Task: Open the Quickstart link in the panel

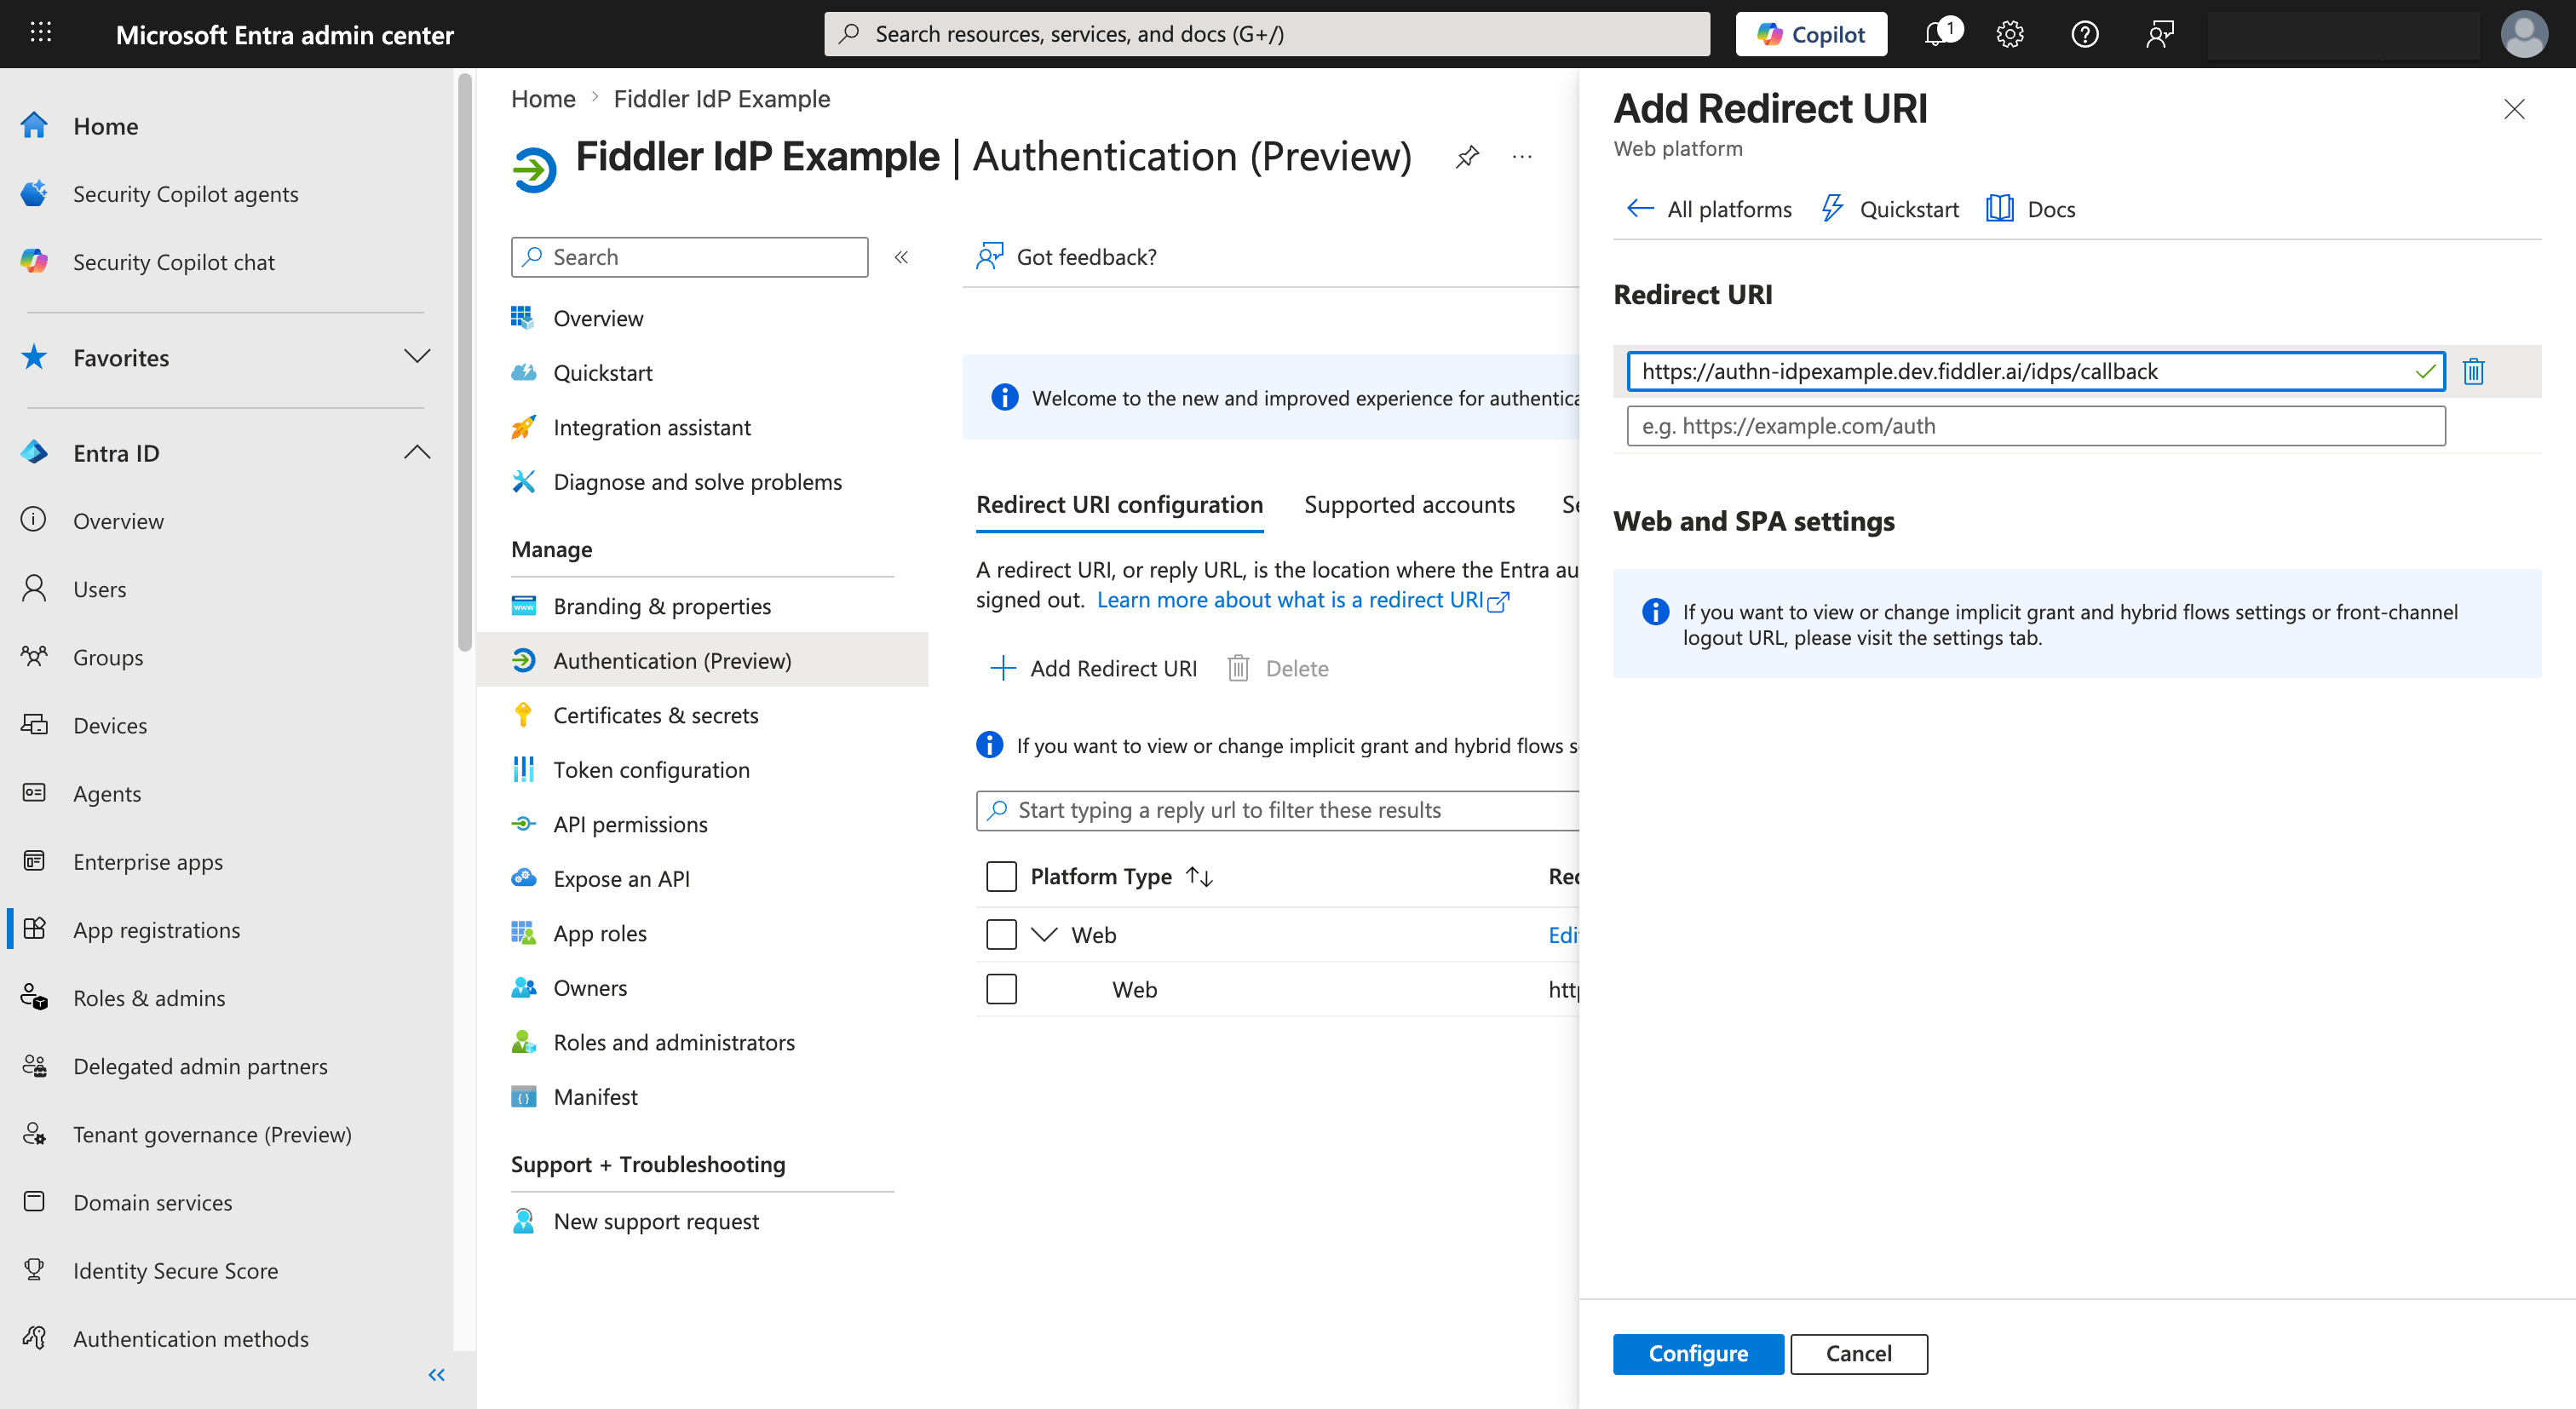Action: point(1889,209)
